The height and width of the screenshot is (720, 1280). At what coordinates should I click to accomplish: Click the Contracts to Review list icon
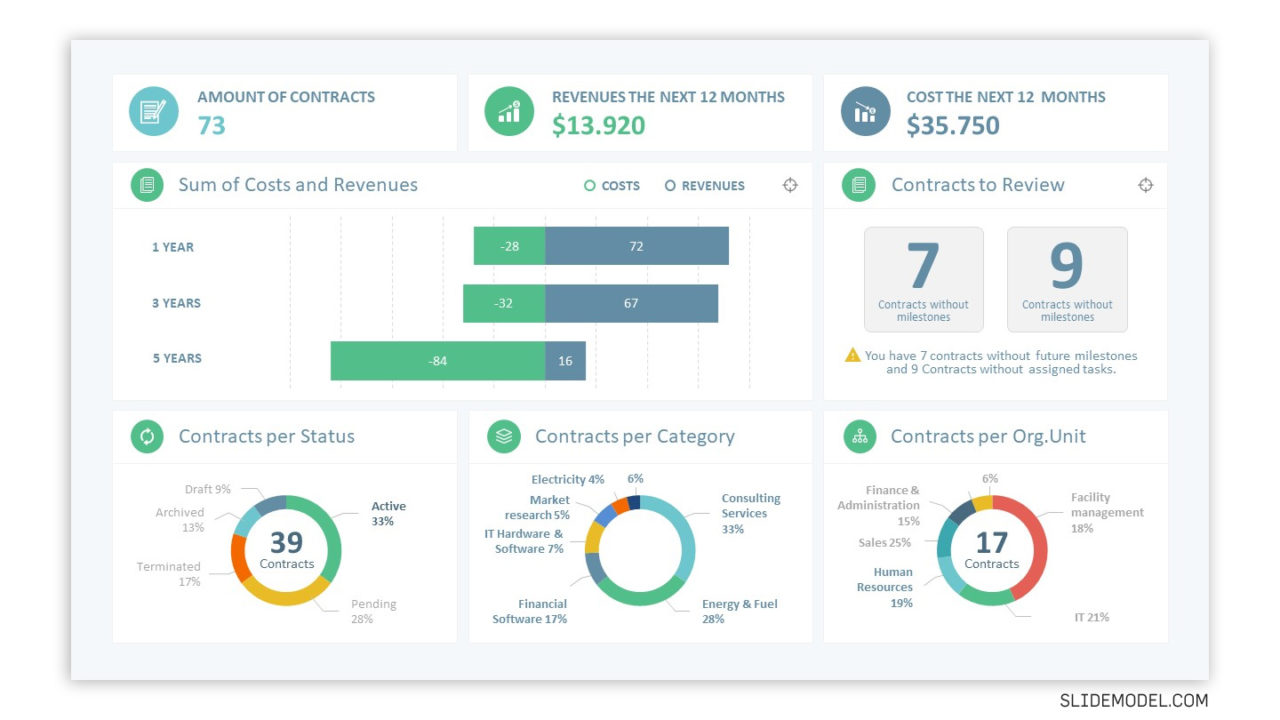(x=858, y=185)
